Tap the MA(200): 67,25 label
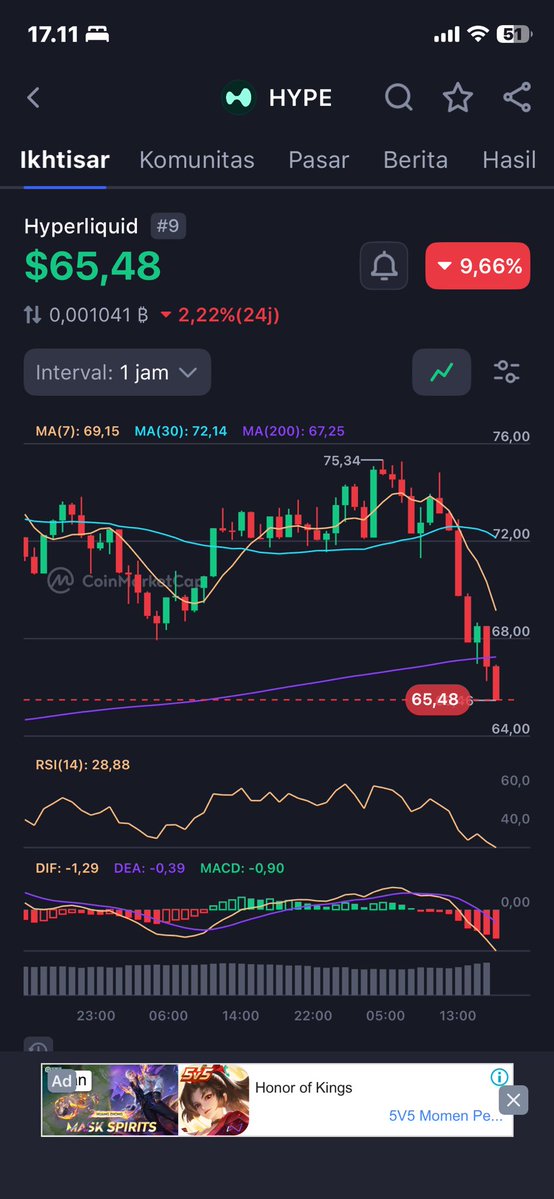 293,431
